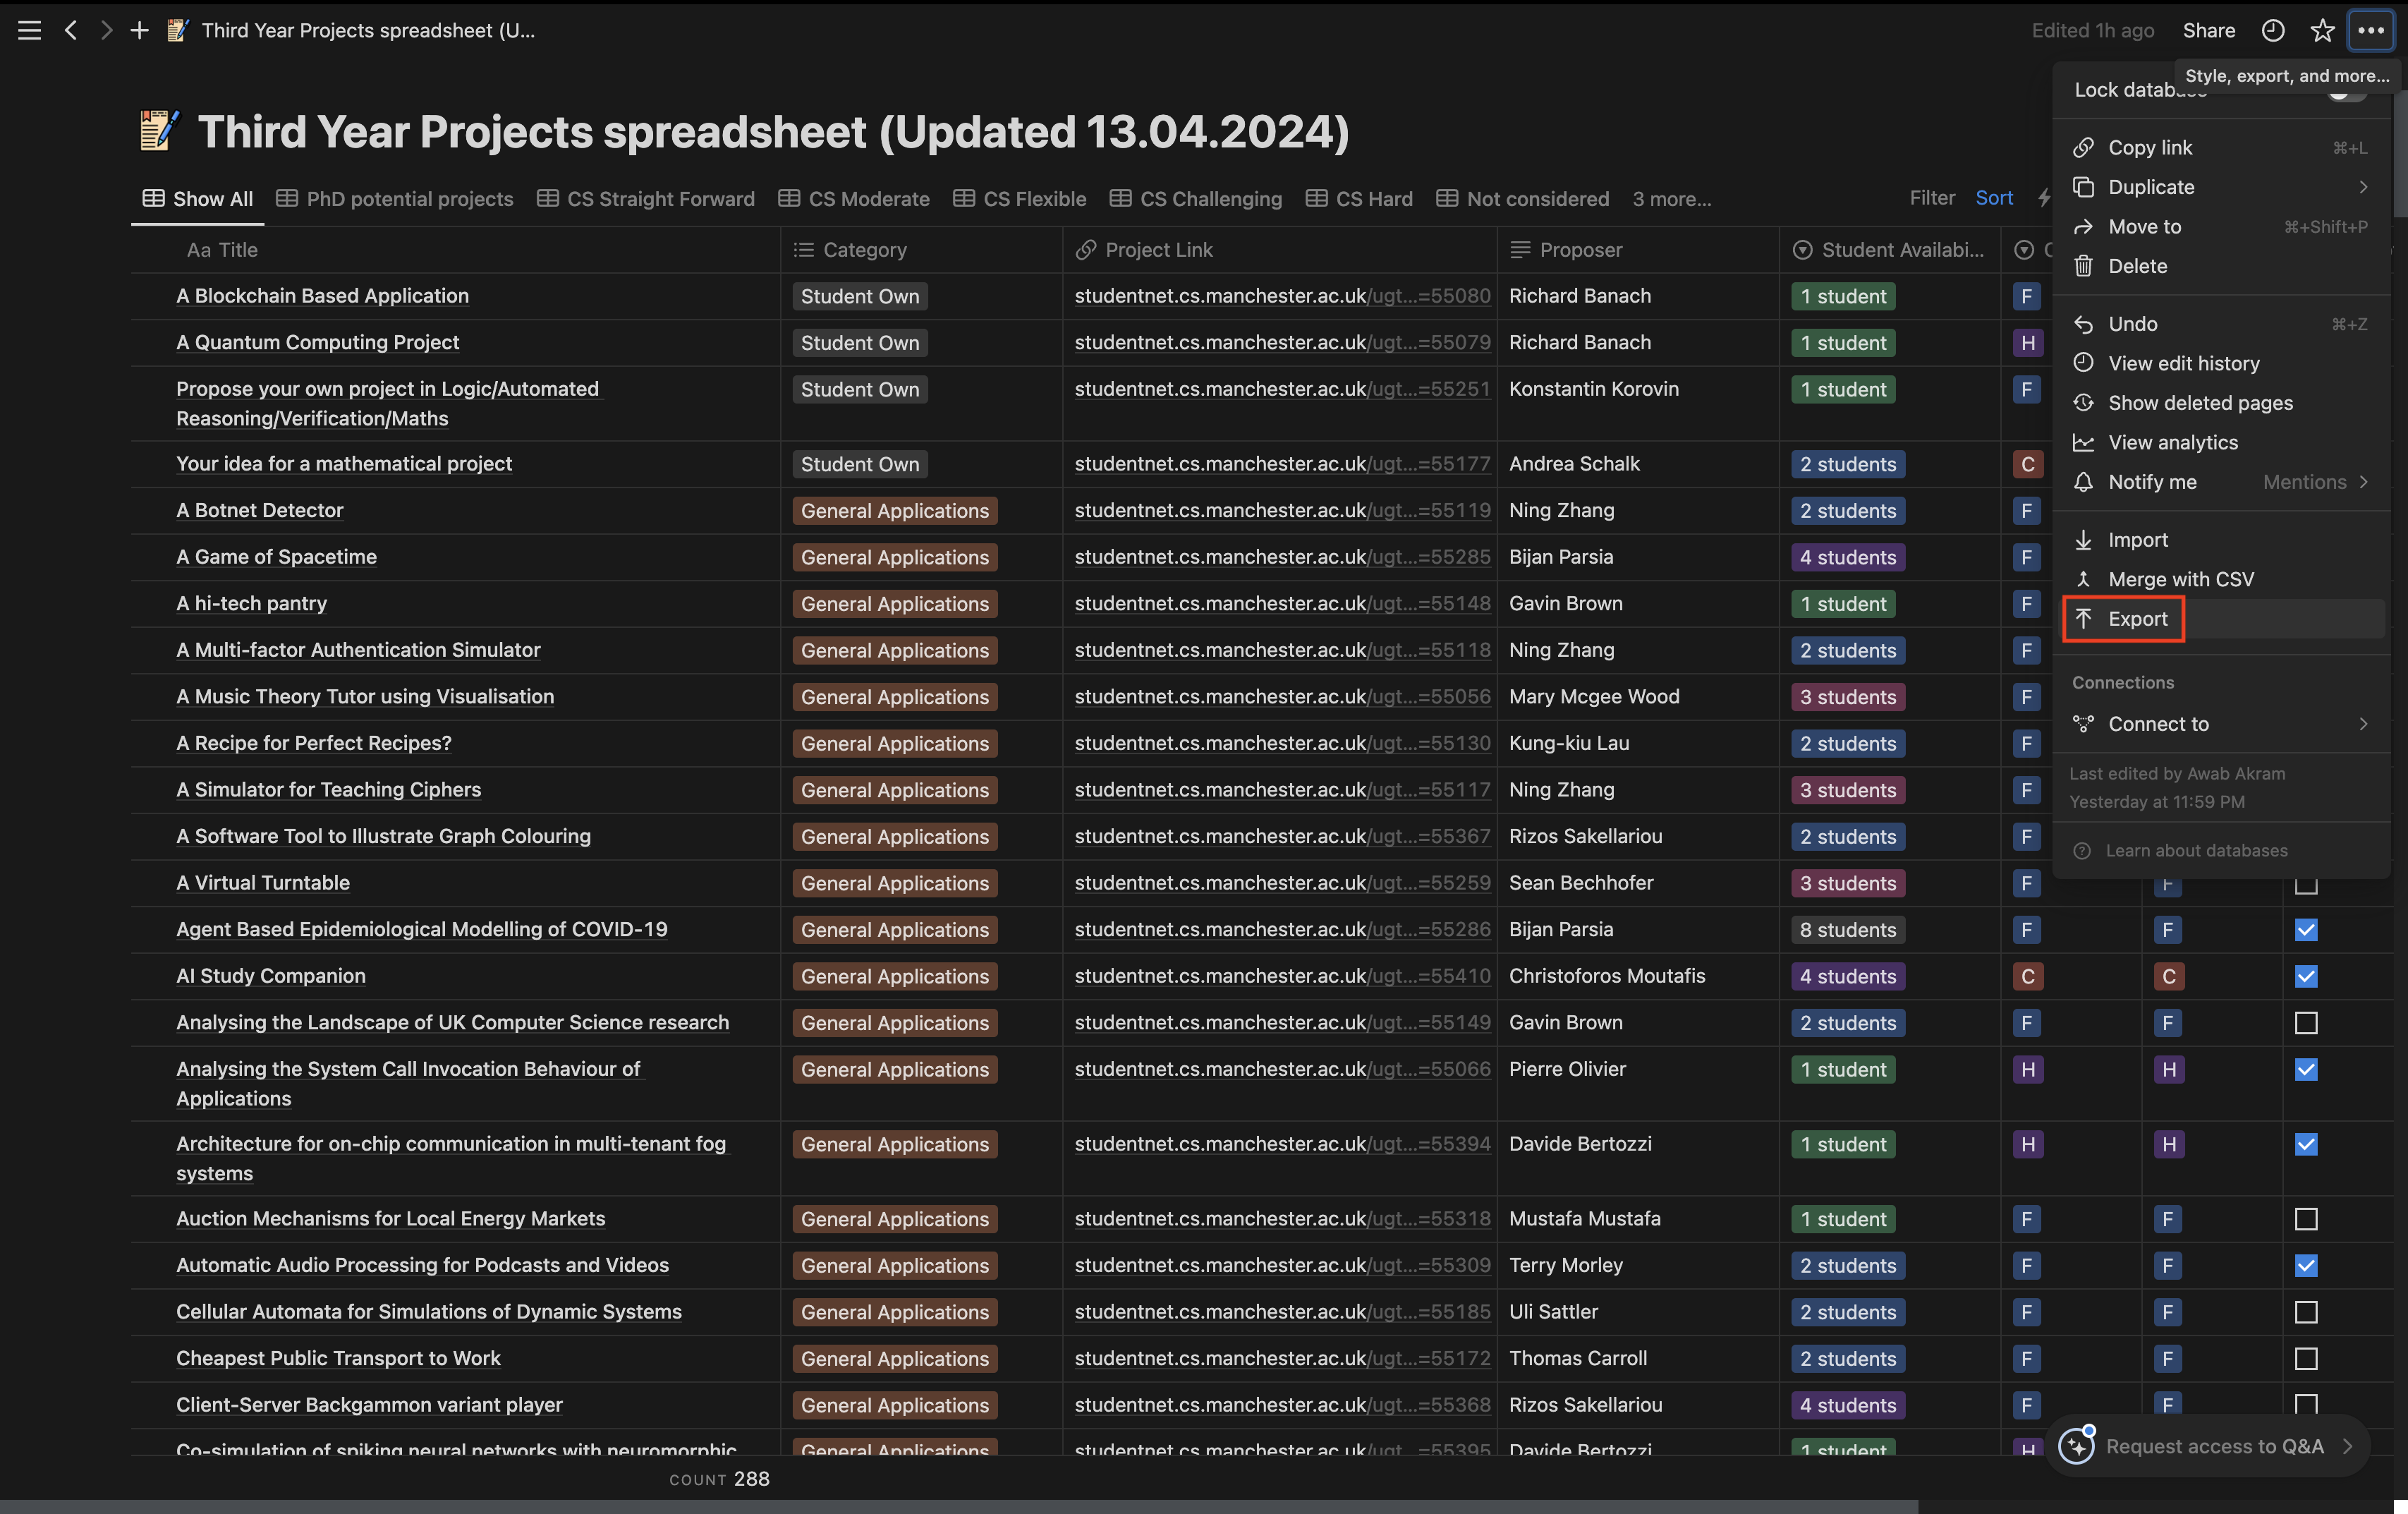Click the Project Link column link icon
Viewport: 2408px width, 1514px height.
(x=1086, y=250)
